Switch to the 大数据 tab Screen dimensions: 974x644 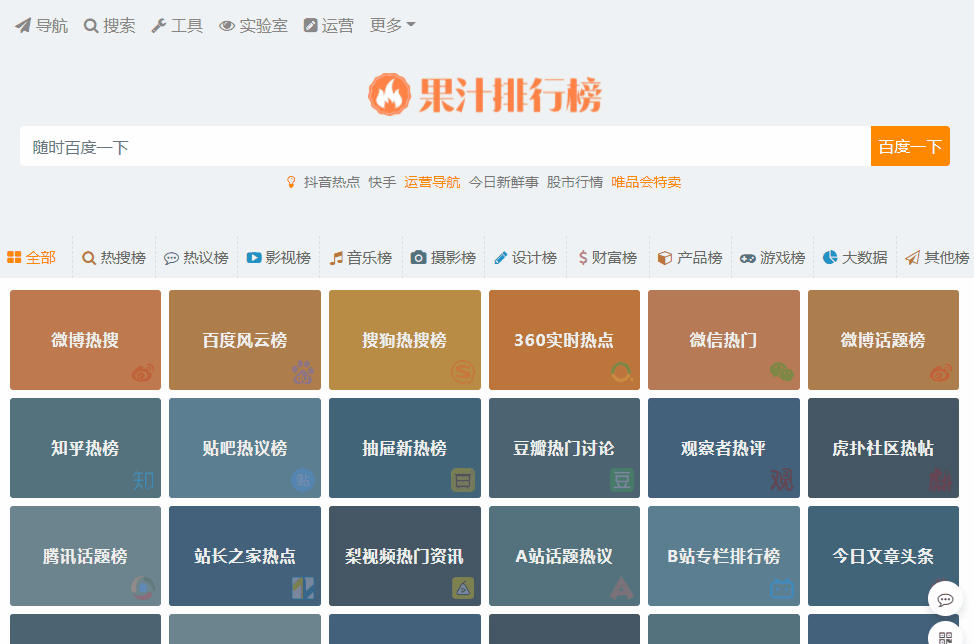[855, 257]
